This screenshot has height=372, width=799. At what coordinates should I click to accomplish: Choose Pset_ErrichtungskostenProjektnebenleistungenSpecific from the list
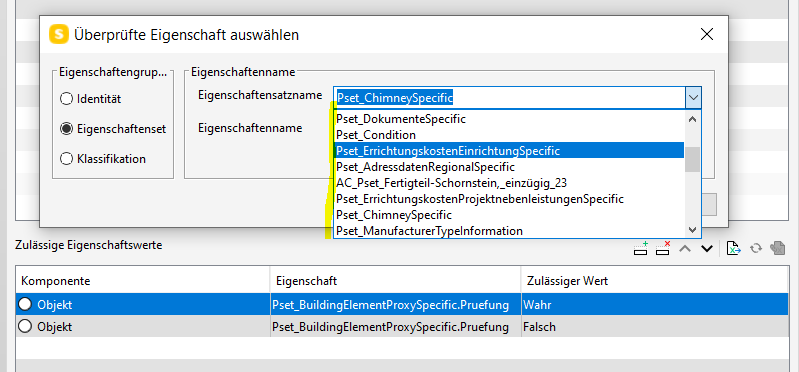[508, 198]
